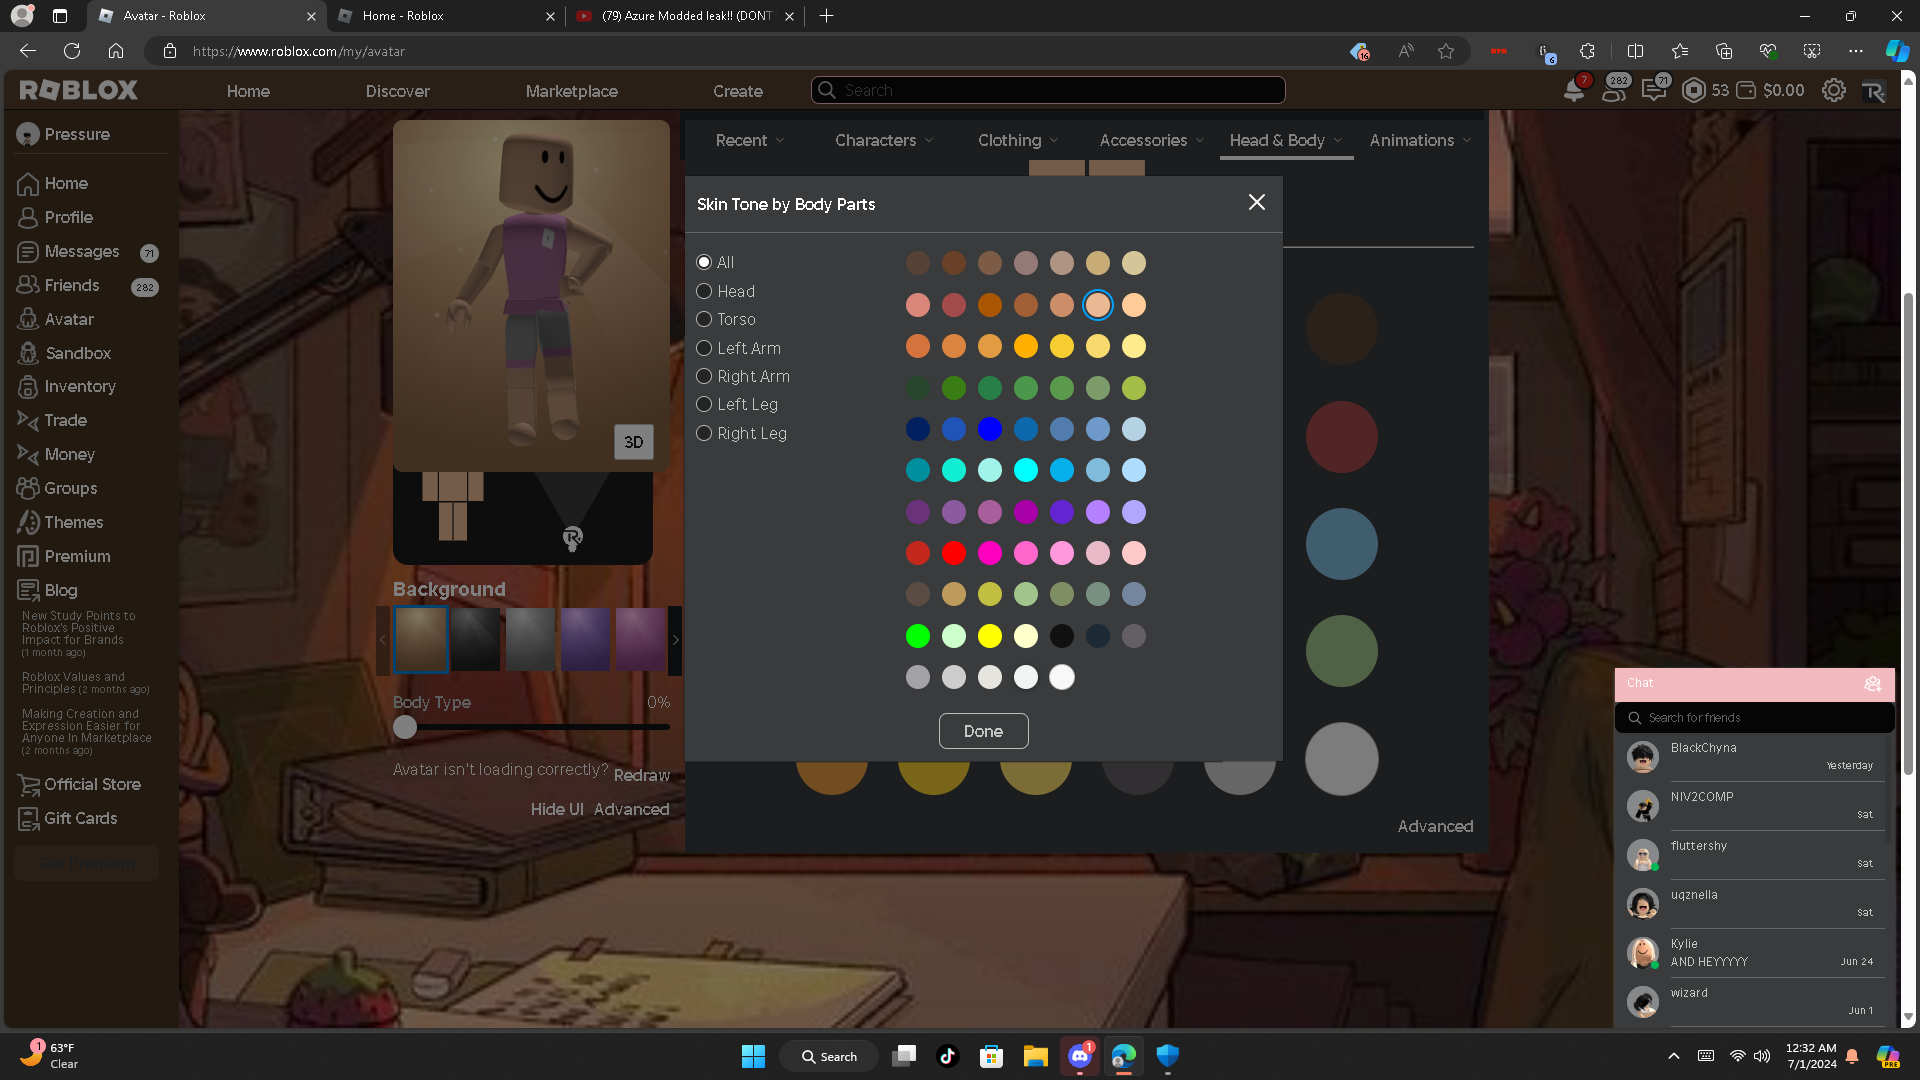Show next background thumbnails arrow
This screenshot has height=1080, width=1920.
pyautogui.click(x=676, y=640)
